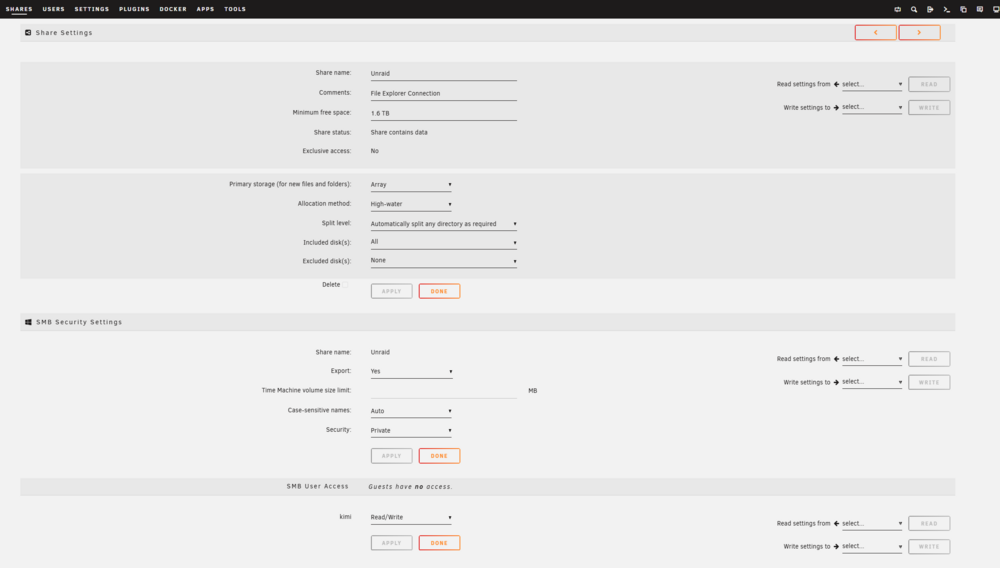Open SMB User Access Write settings to dropdown
This screenshot has height=568, width=1000.
coord(872,546)
